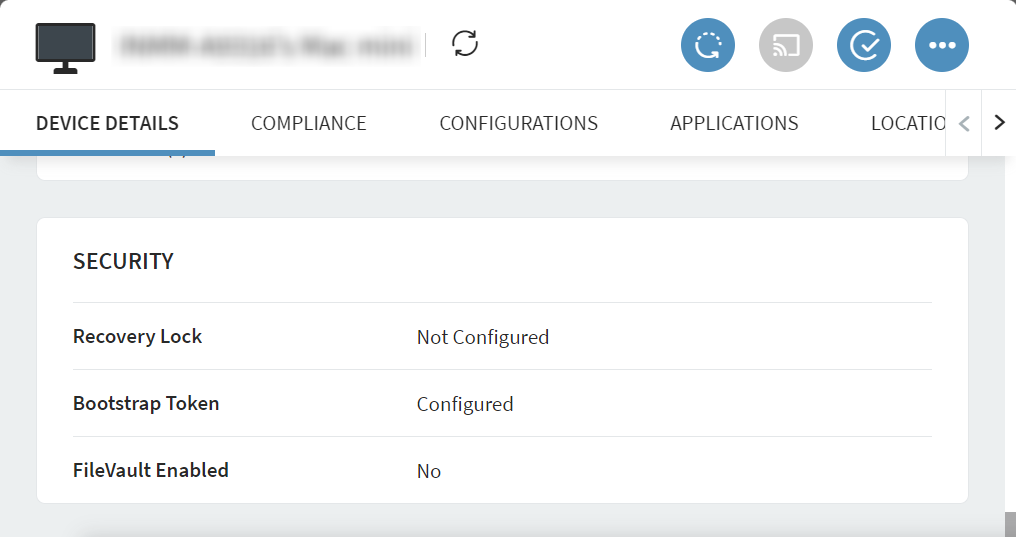Click the gray remote cast screen icon
Image resolution: width=1016 pixels, height=537 pixels.
pos(786,45)
